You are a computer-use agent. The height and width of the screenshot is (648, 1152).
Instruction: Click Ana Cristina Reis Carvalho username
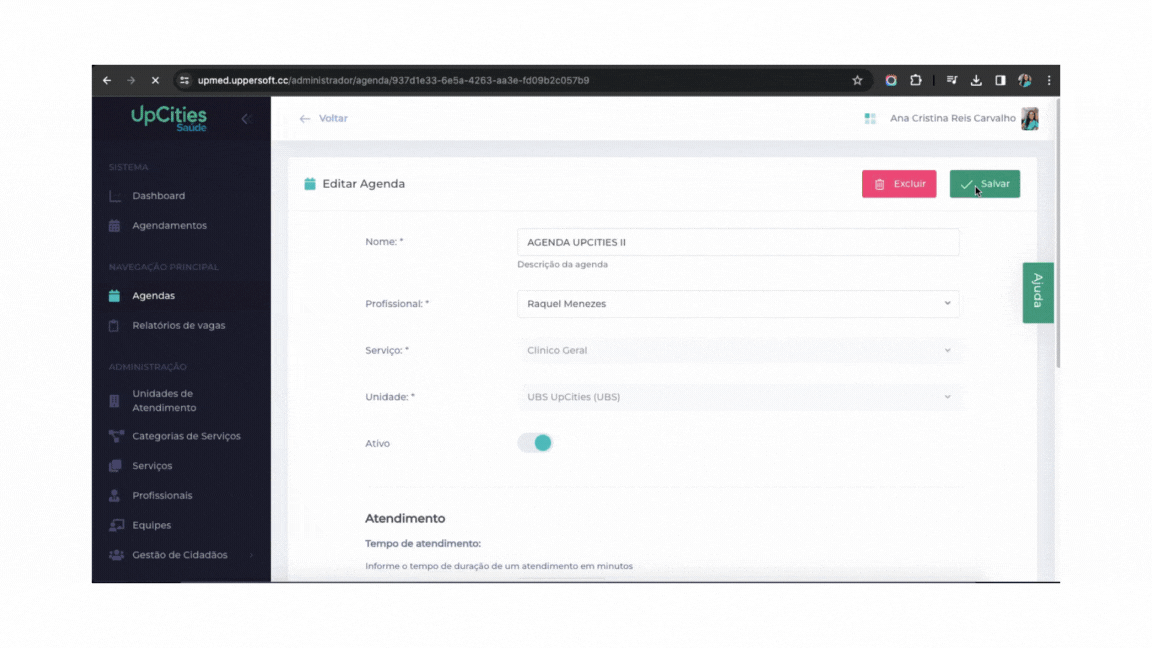pyautogui.click(x=952, y=118)
